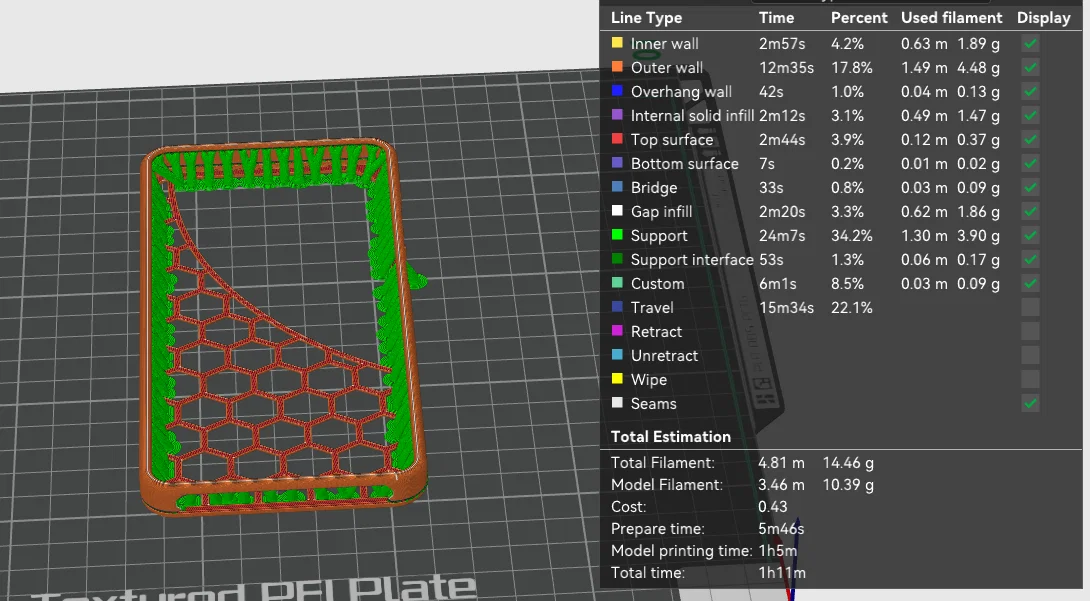This screenshot has height=601, width=1090.
Task: Click the Inner wall yellow color swatch
Action: [617, 43]
